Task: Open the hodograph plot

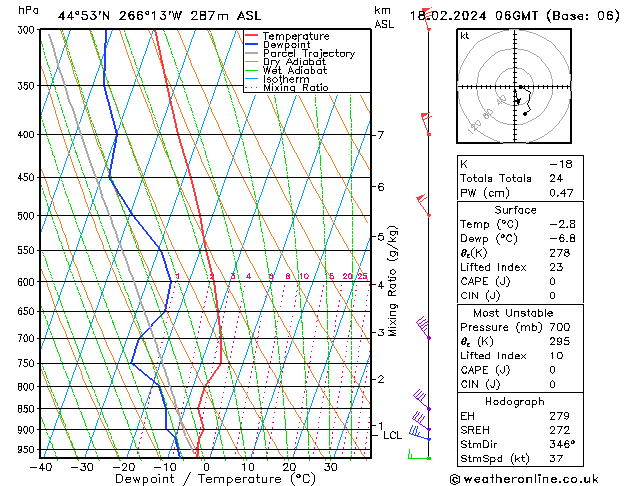Action: [514, 86]
